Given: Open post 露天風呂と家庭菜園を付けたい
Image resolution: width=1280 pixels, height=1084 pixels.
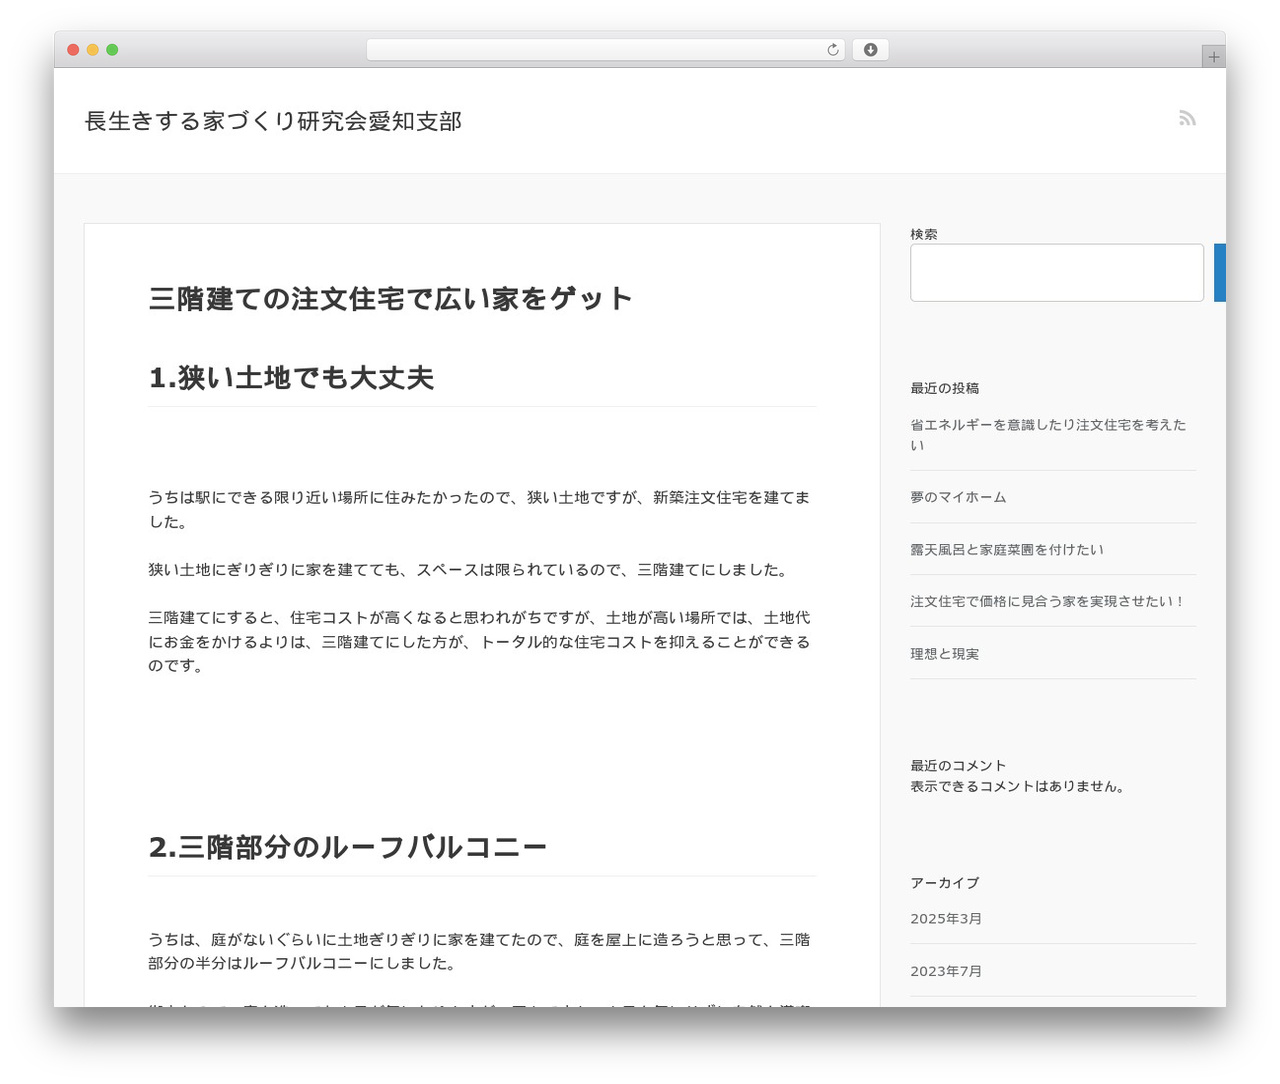Looking at the screenshot, I should click(1007, 549).
